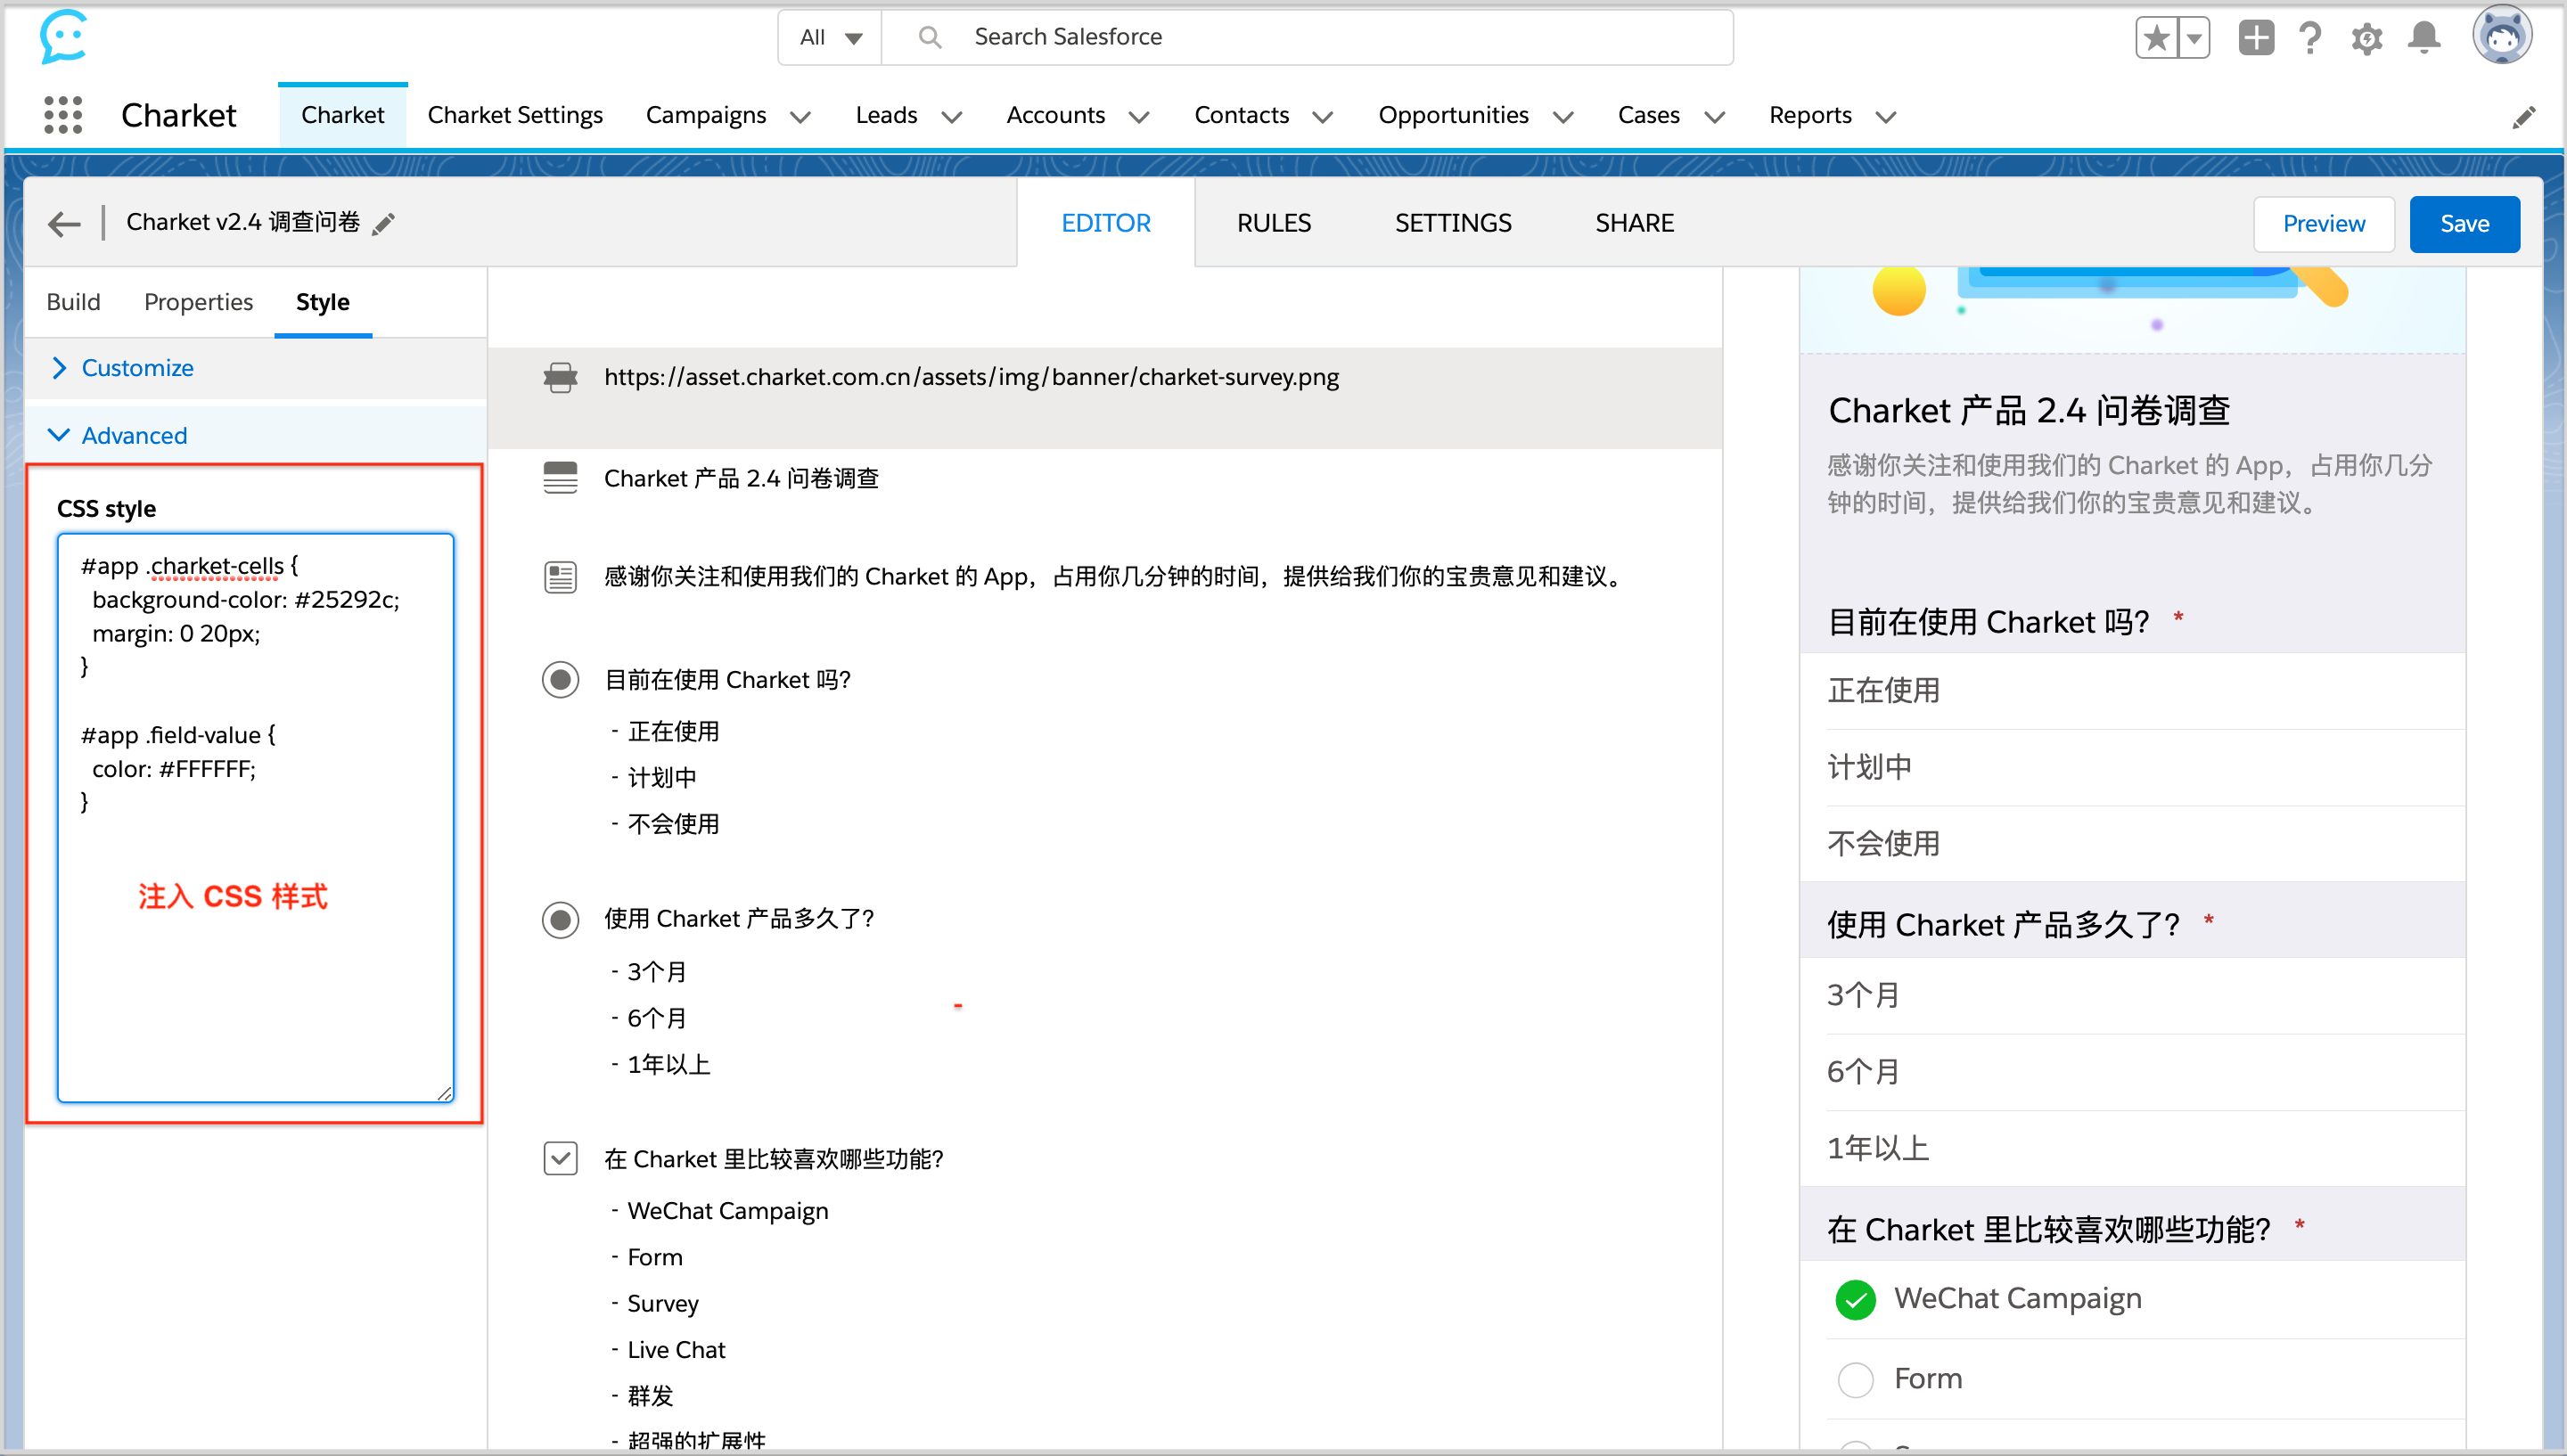
Task: Click the Preview button
Action: pos(2323,224)
